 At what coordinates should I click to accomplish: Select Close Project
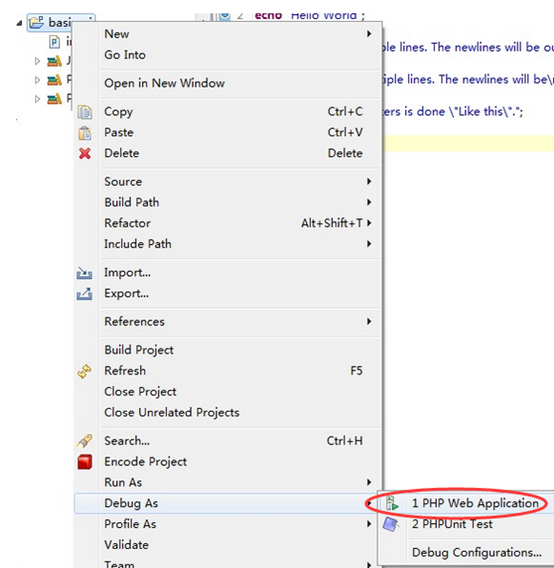(x=228, y=392)
